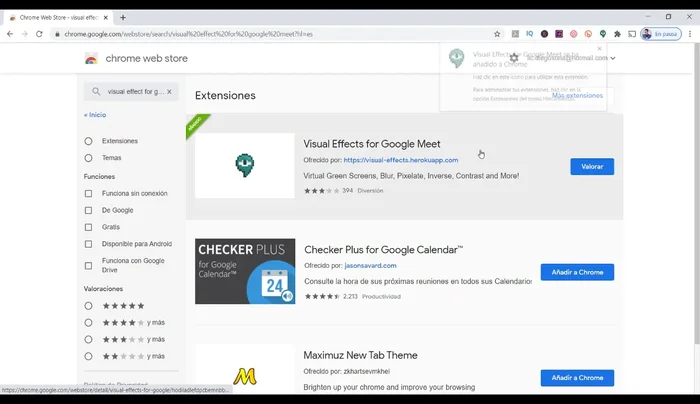Click the Extensiones section heading
This screenshot has width=700, height=404.
coord(225,96)
